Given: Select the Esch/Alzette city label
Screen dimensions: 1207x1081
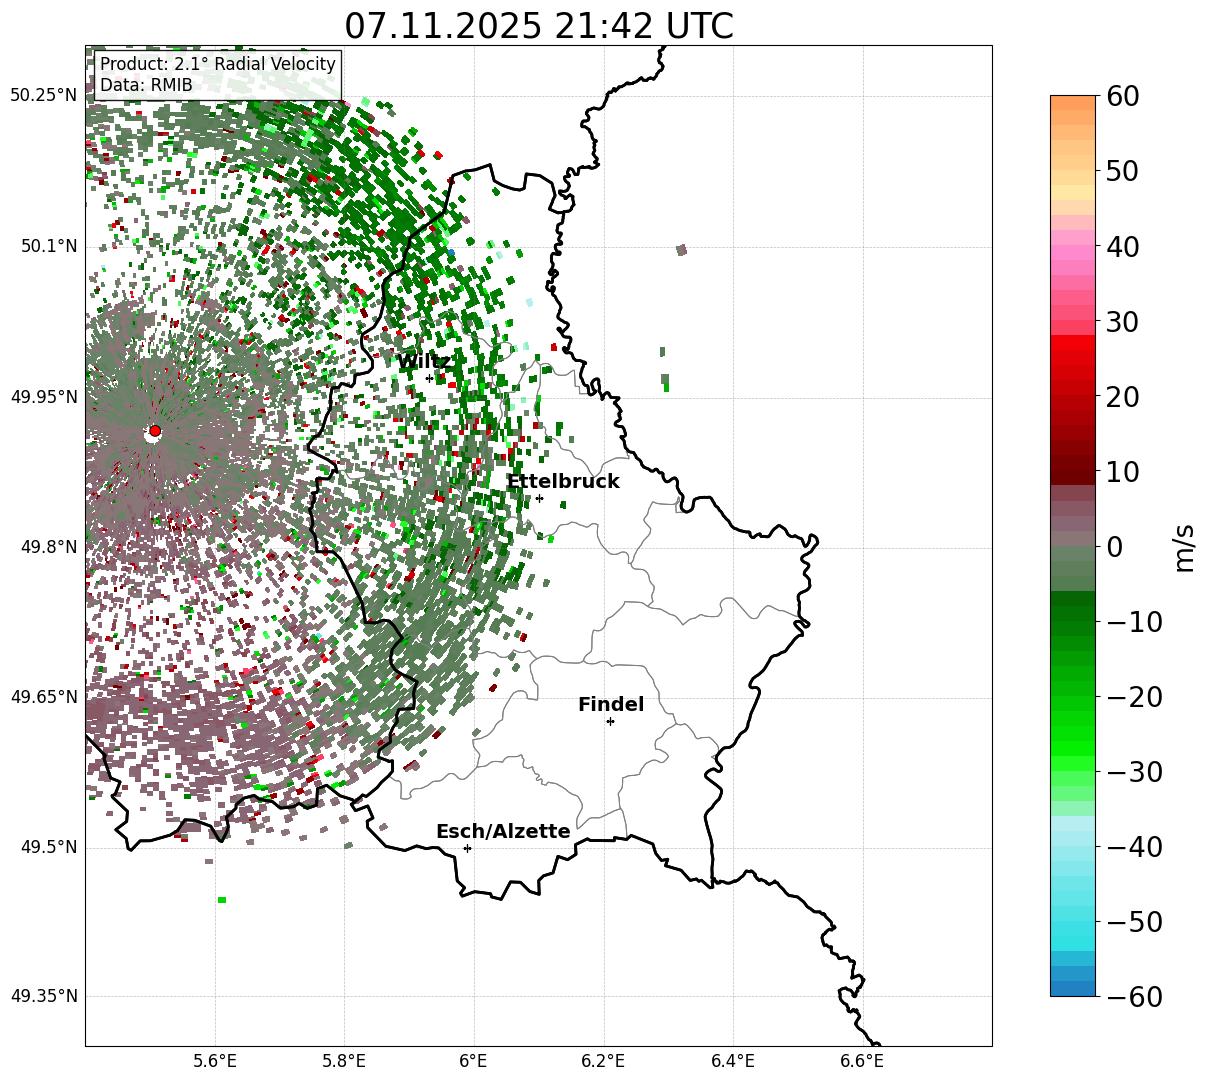Looking at the screenshot, I should (x=503, y=831).
